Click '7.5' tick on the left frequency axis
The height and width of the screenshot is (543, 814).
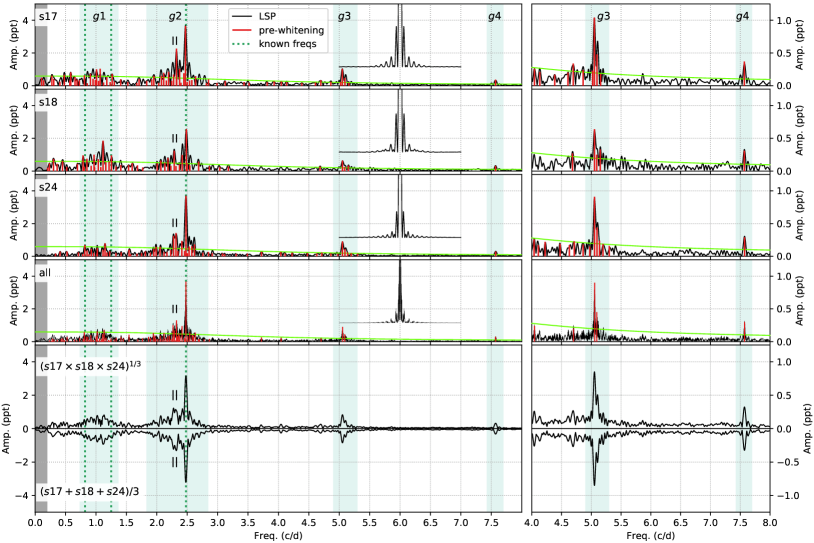click(492, 521)
